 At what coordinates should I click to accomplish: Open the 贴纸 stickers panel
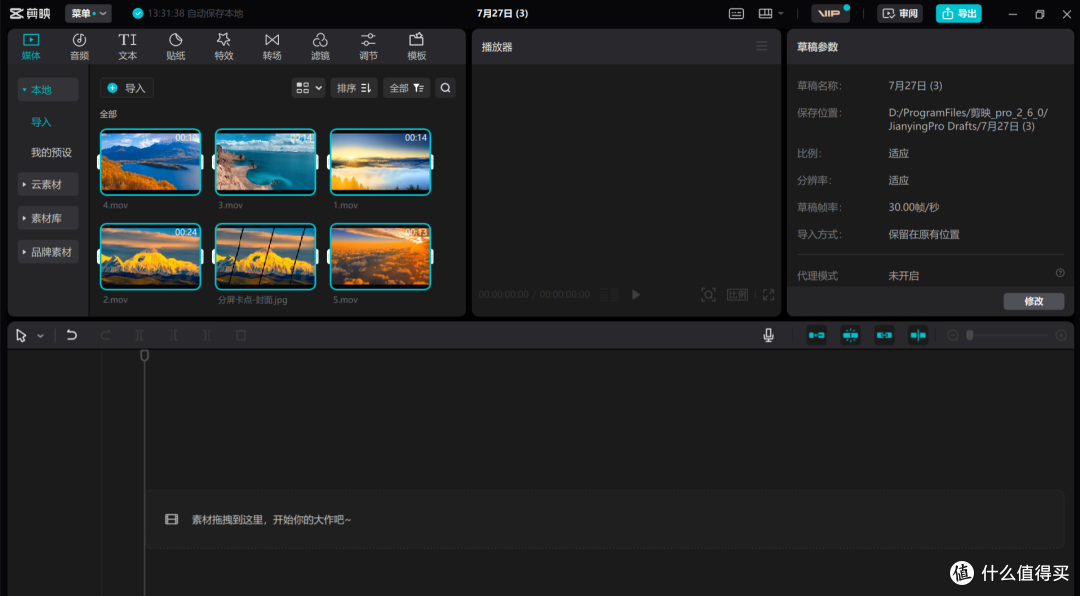pos(176,47)
